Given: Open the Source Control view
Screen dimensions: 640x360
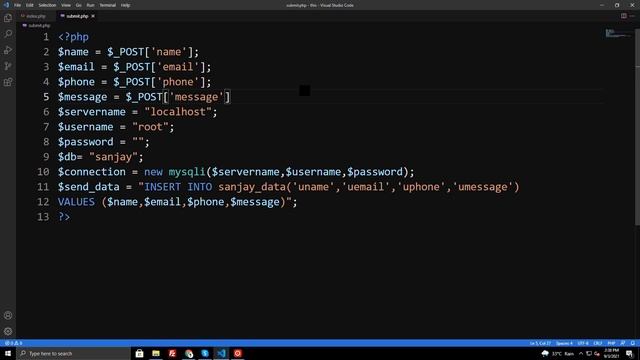Looking at the screenshot, I should click(x=8, y=66).
